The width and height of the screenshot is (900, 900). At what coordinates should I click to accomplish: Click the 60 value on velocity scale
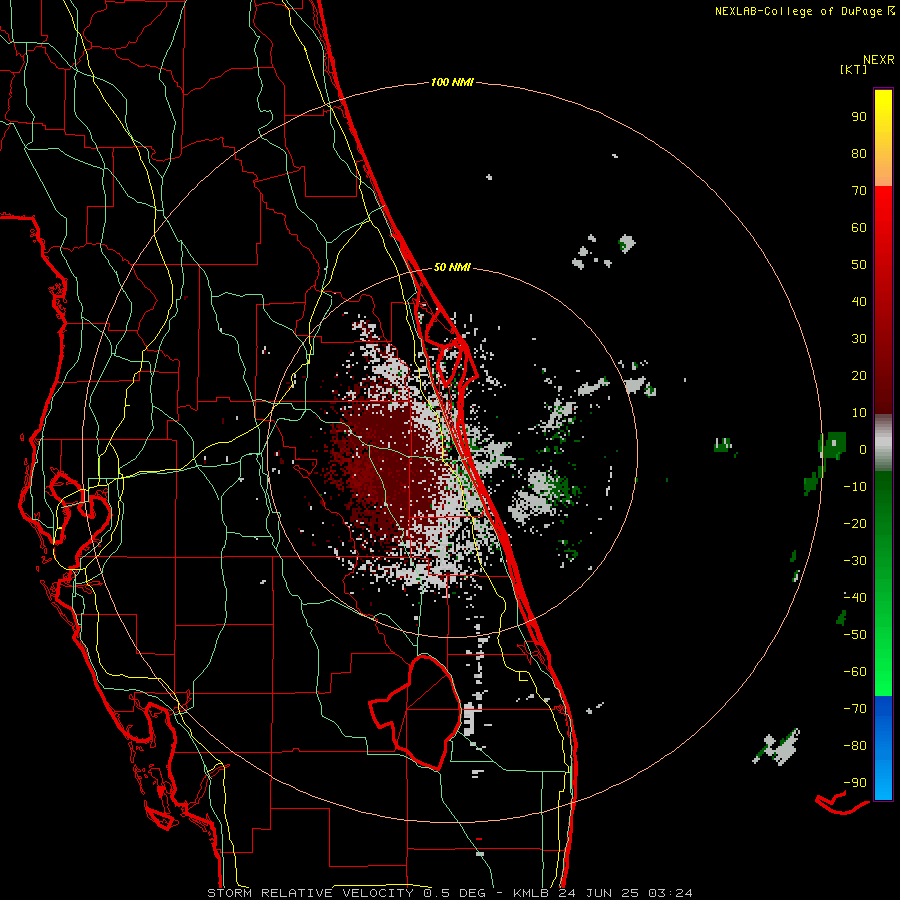point(859,227)
